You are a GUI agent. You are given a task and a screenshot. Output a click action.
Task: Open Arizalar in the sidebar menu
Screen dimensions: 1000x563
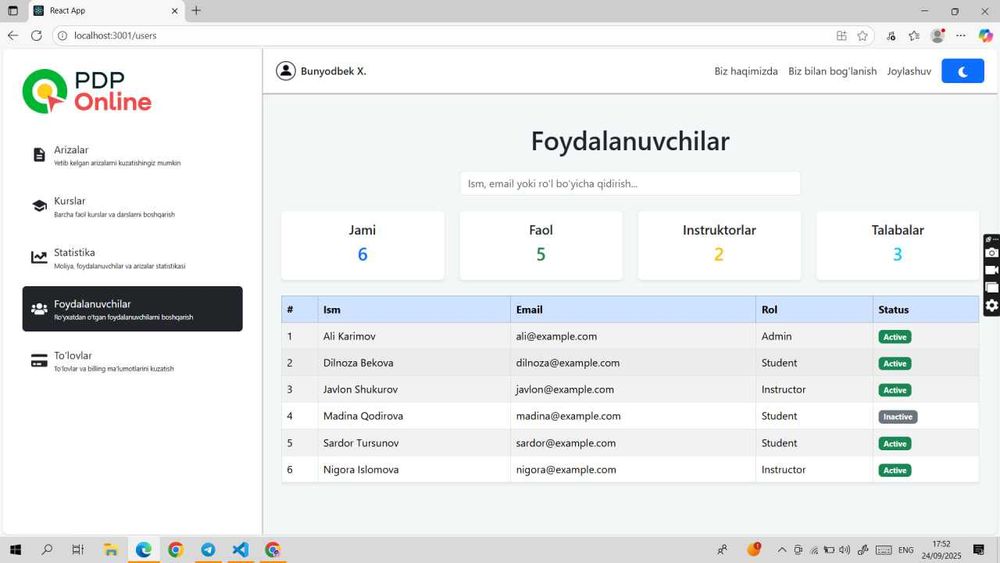(132, 155)
